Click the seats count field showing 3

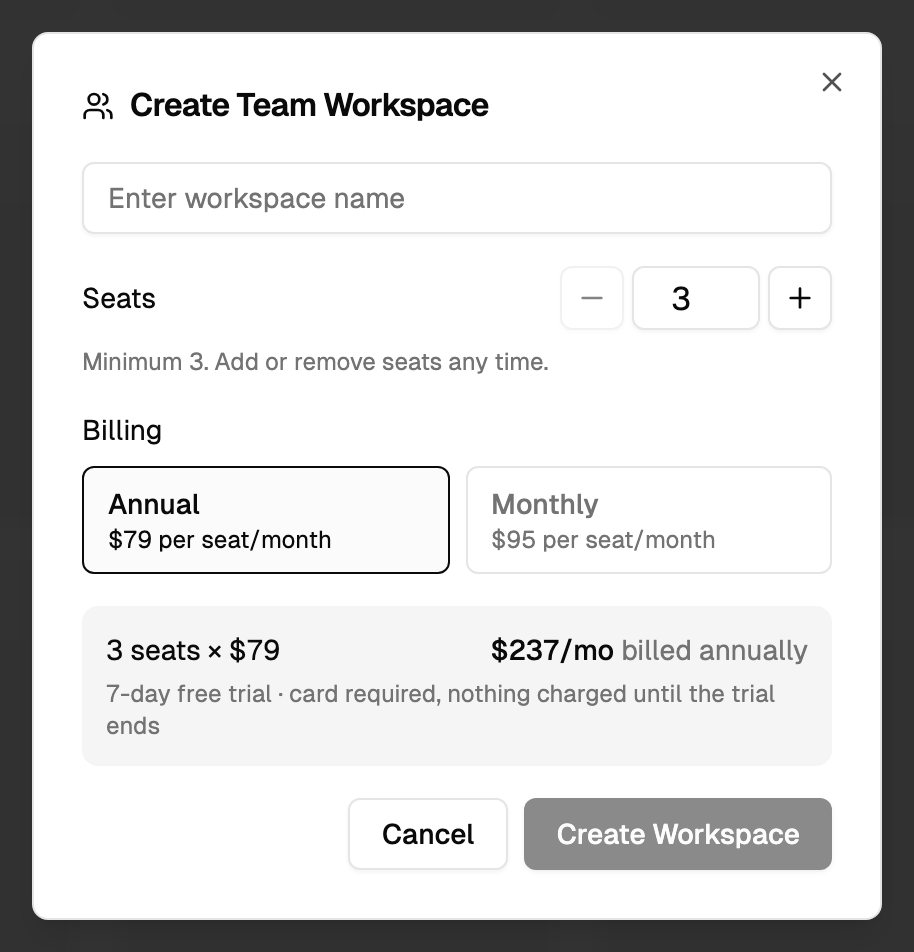tap(696, 298)
